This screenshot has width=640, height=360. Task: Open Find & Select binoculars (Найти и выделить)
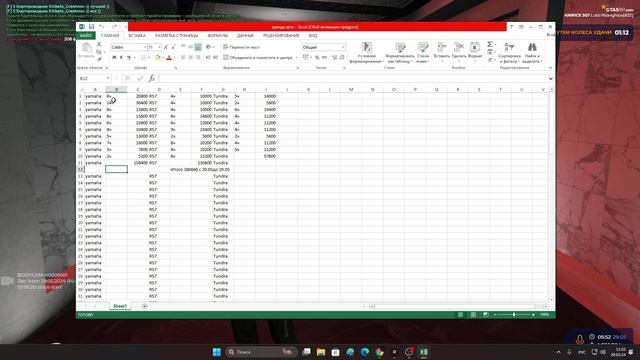tap(532, 52)
